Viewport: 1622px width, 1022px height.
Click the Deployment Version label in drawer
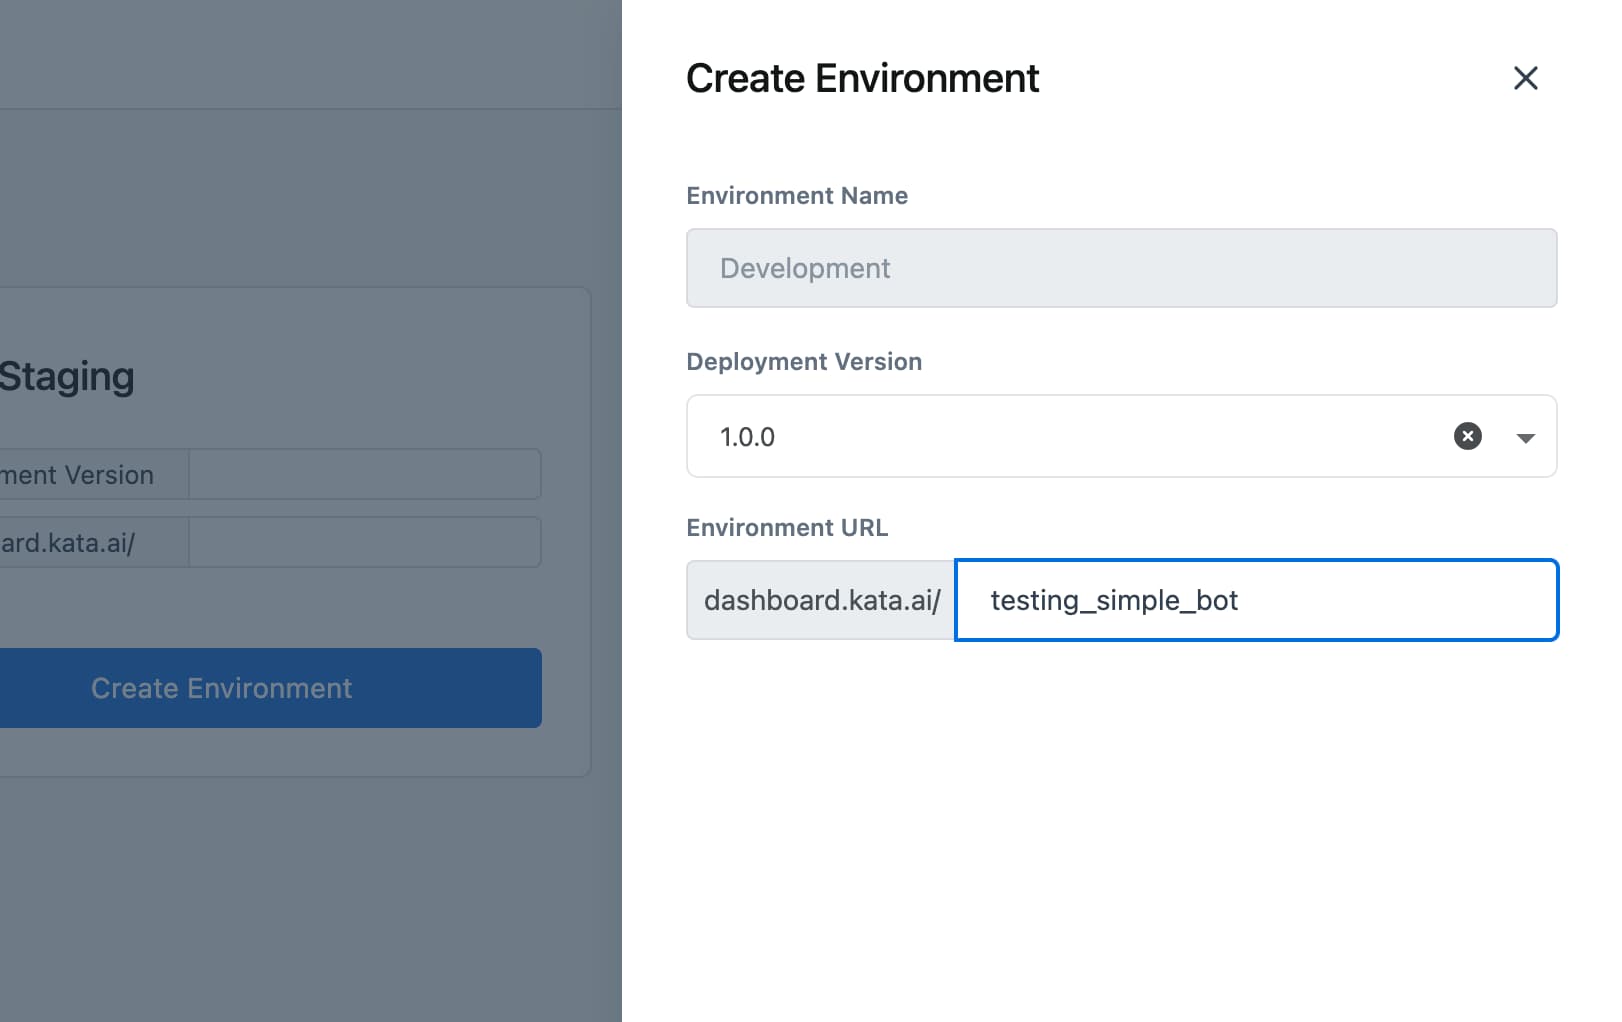click(x=804, y=362)
